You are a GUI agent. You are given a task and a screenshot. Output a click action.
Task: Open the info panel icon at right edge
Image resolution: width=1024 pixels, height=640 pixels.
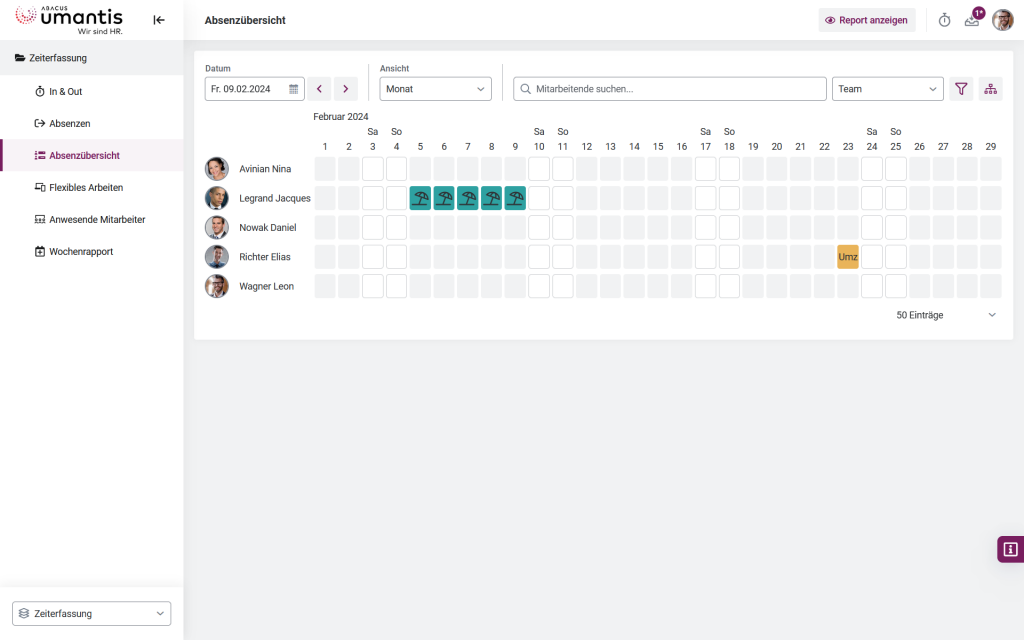click(1010, 549)
